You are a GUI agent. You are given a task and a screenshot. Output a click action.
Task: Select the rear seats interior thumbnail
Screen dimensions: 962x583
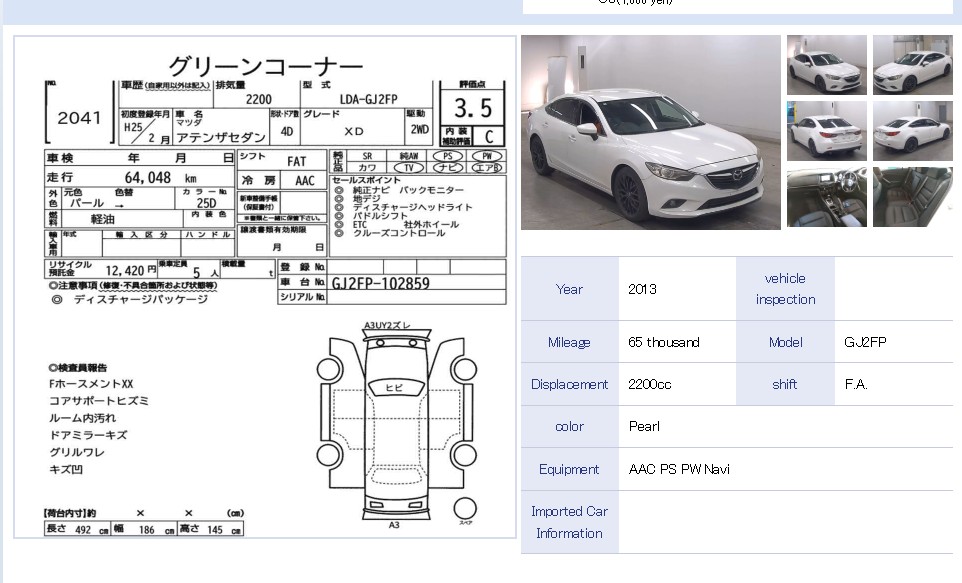pos(912,198)
